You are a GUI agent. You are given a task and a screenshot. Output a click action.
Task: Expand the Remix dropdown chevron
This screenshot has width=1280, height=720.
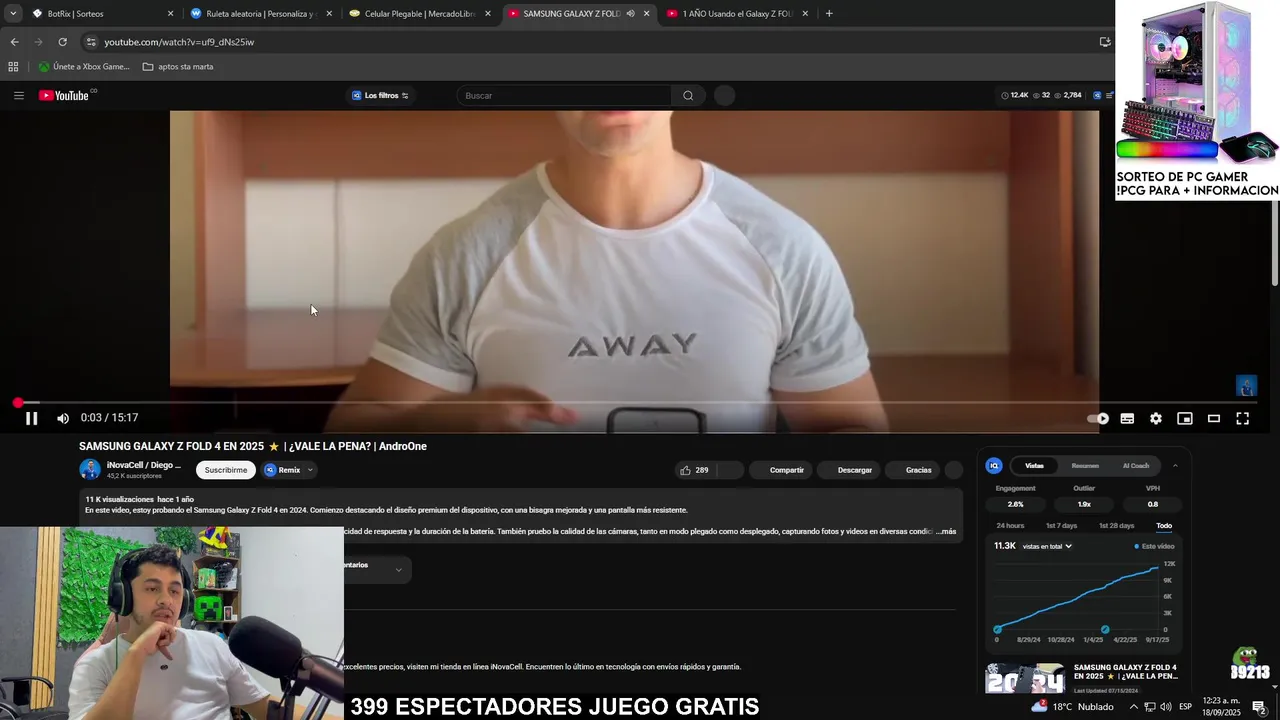[x=310, y=470]
